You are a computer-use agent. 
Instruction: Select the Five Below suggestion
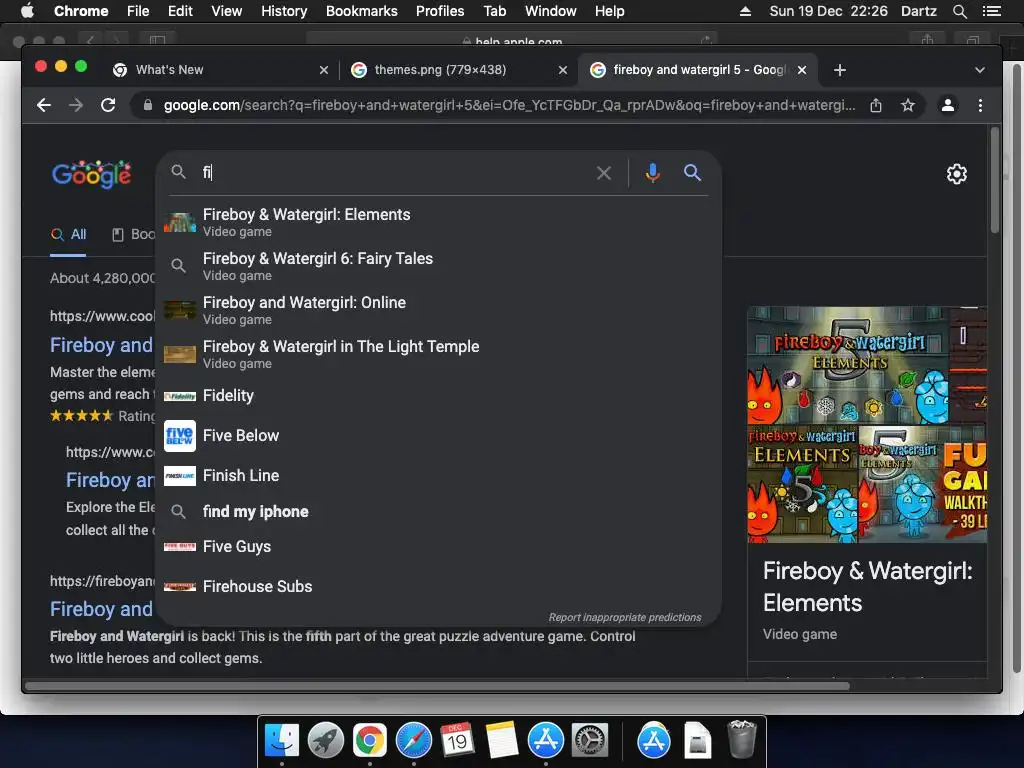tap(438, 436)
